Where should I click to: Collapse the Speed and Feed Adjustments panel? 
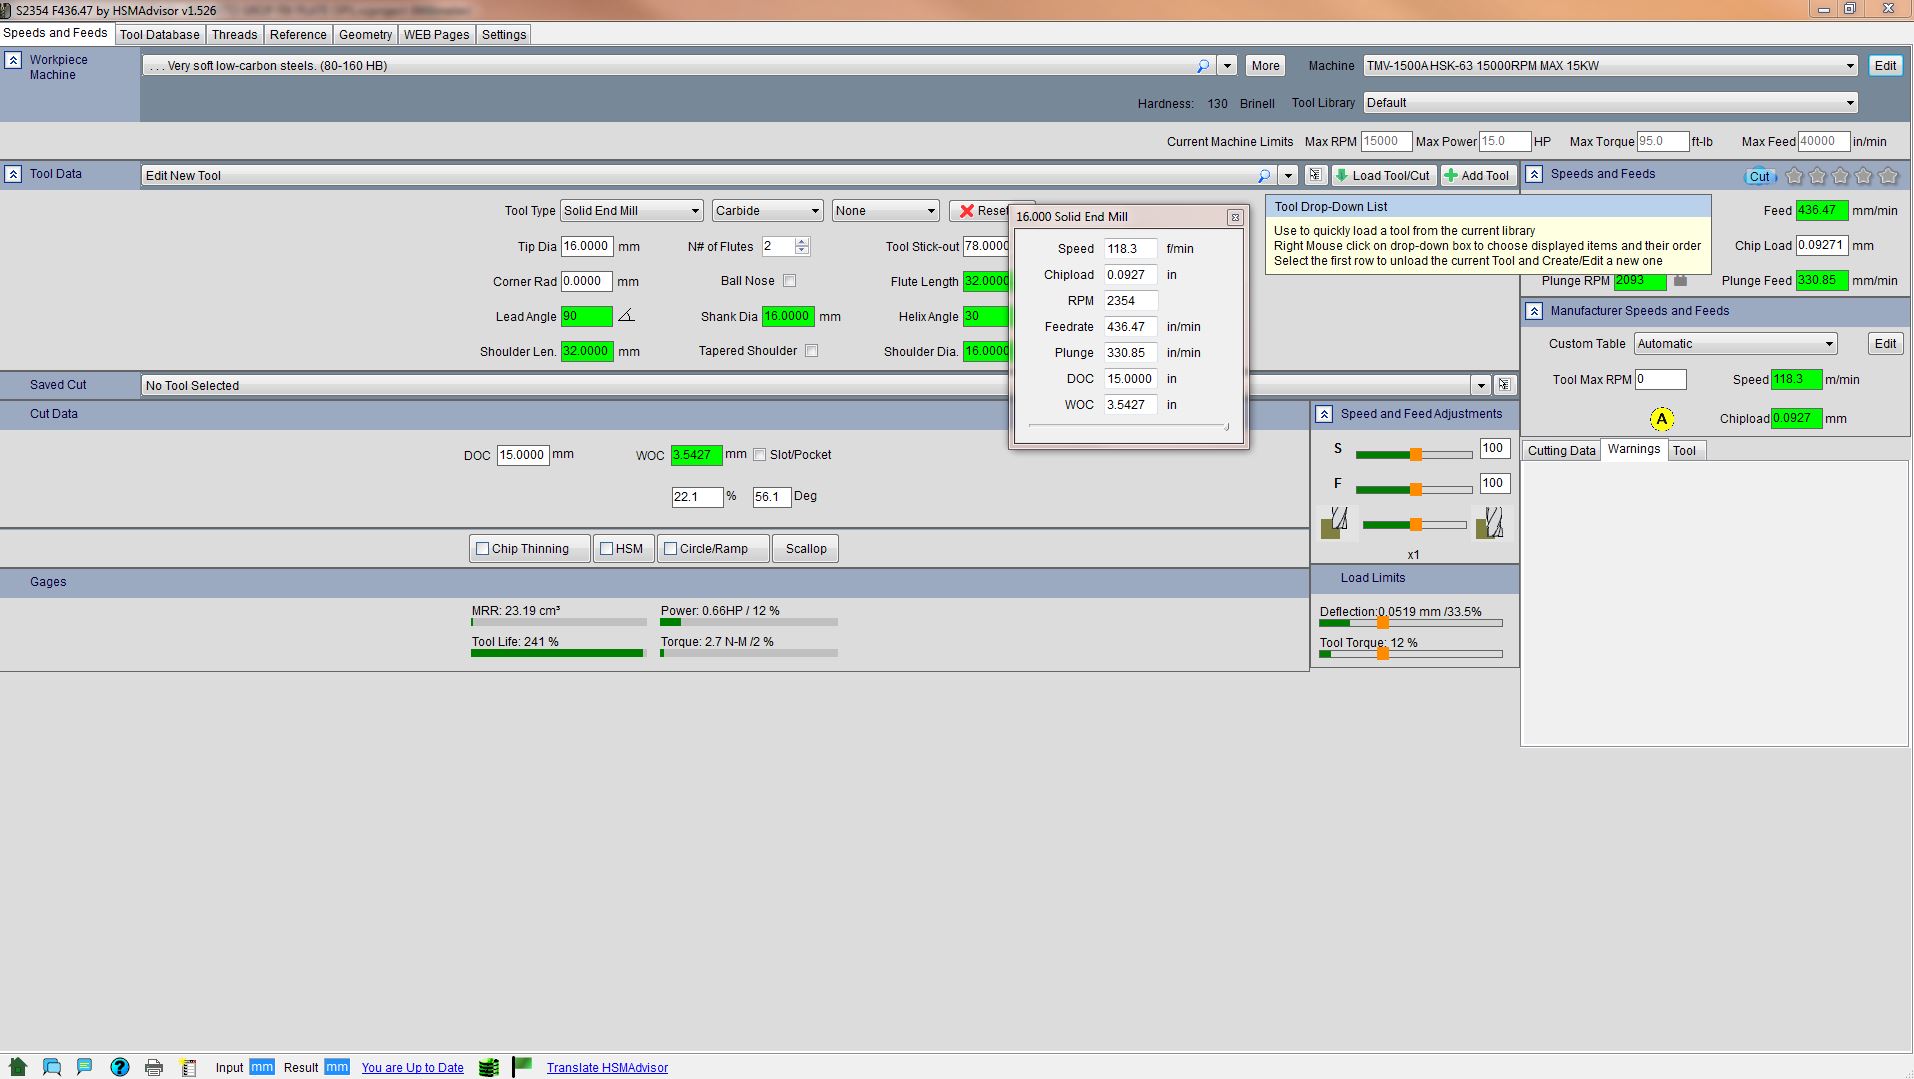(x=1324, y=414)
